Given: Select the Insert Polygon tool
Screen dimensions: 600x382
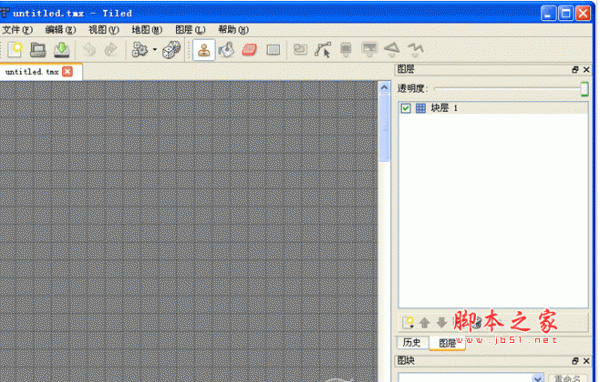Looking at the screenshot, I should pyautogui.click(x=392, y=50).
